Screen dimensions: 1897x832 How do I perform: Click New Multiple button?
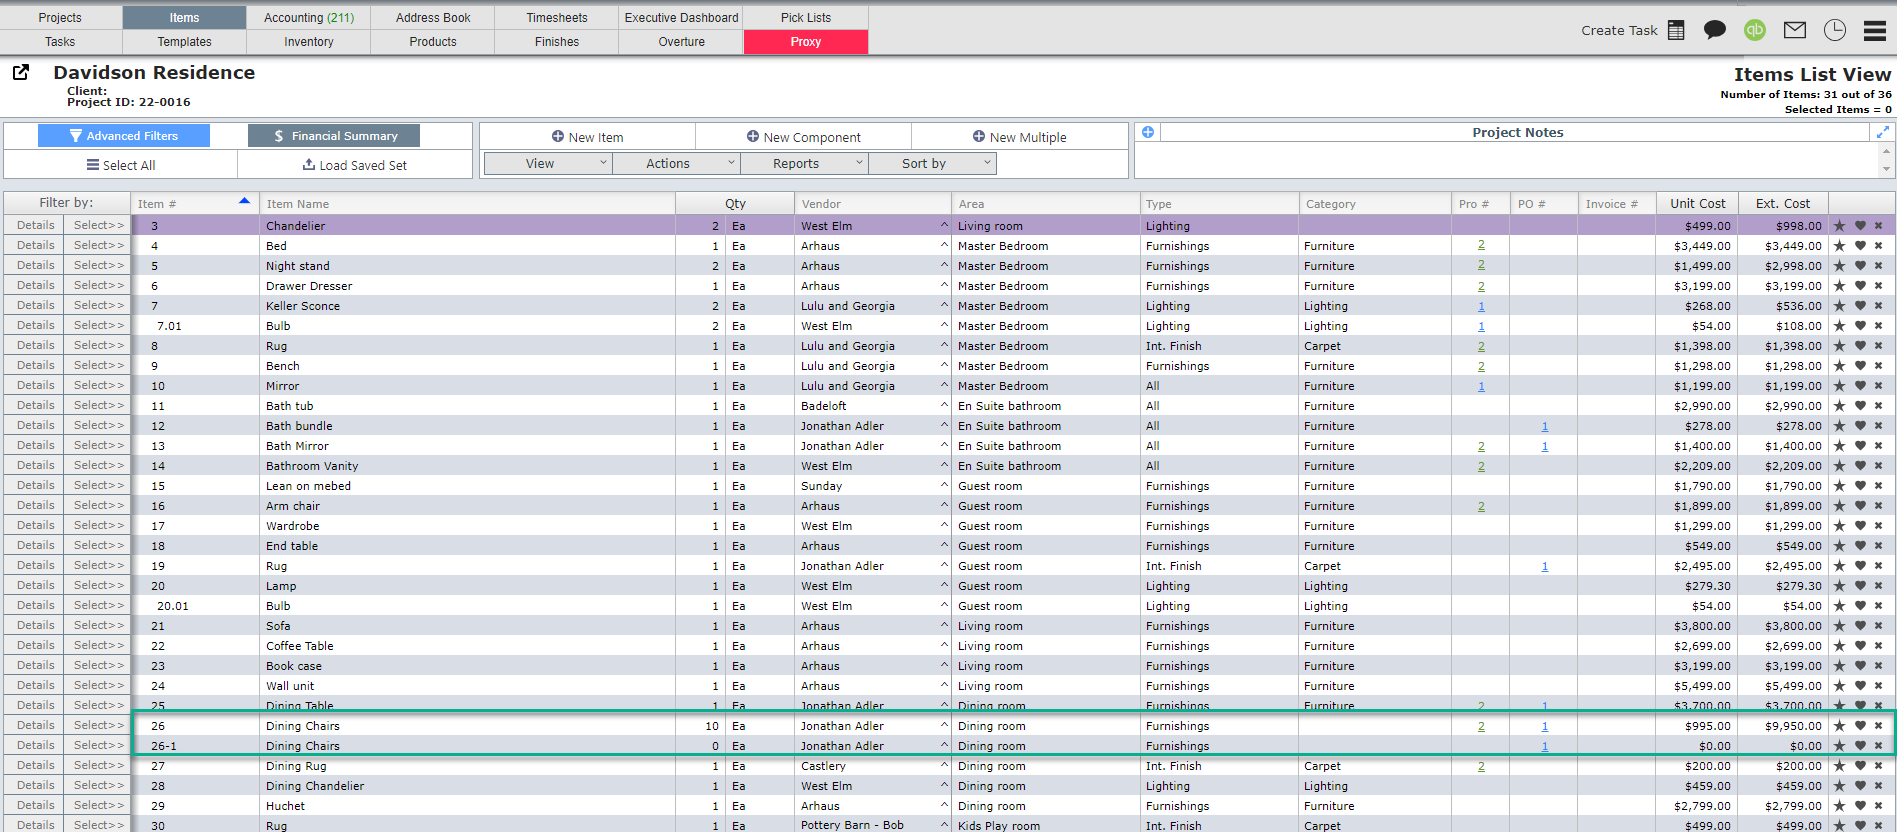pyautogui.click(x=1019, y=137)
